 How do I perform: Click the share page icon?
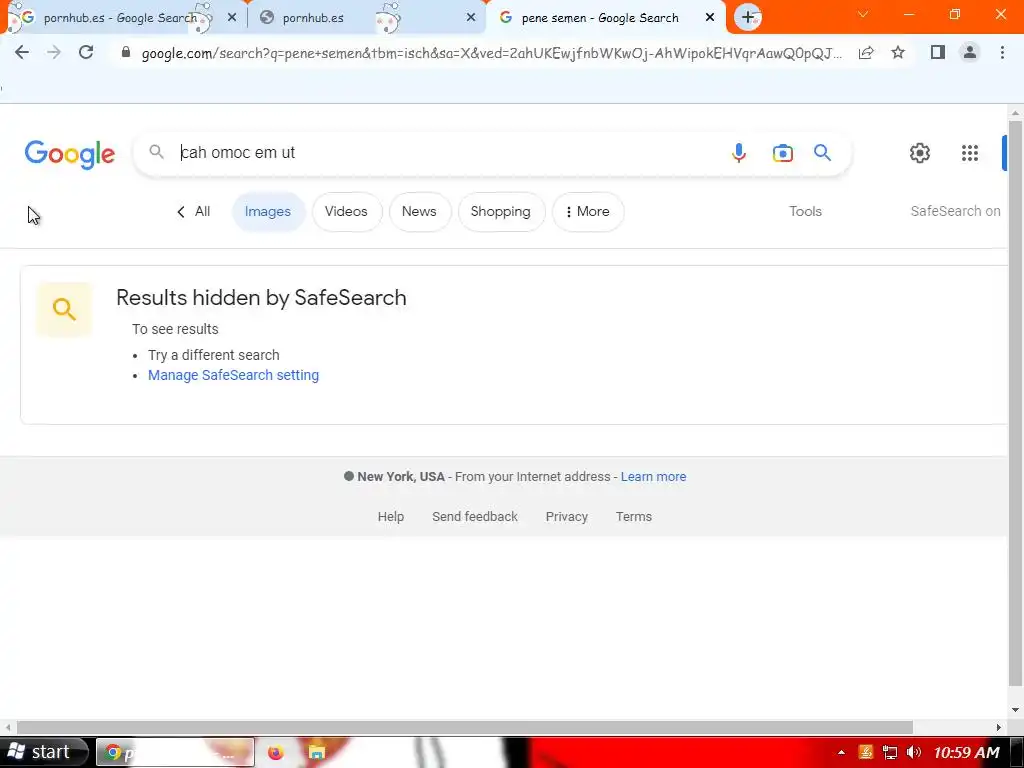[x=866, y=52]
